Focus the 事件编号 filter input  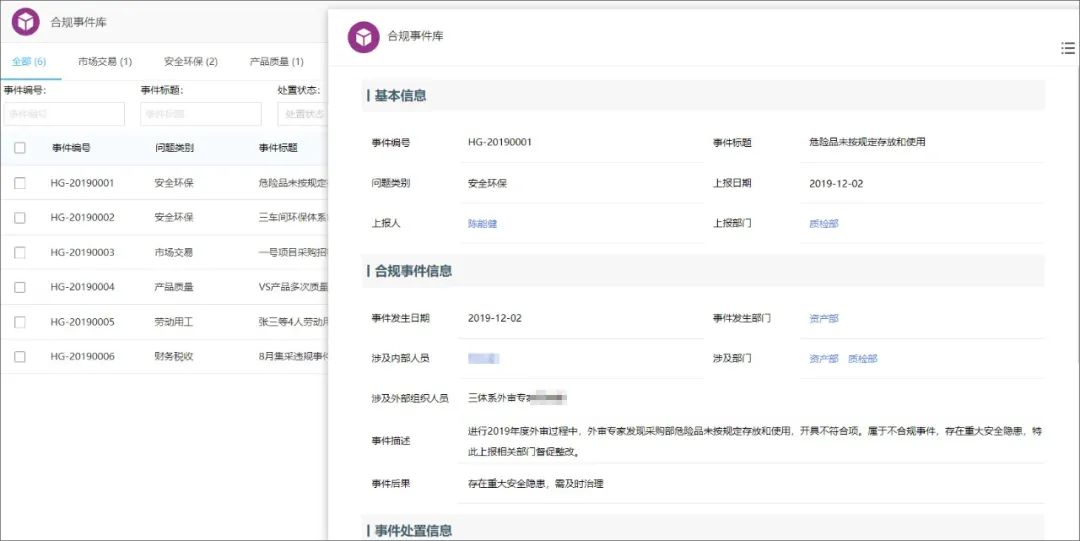pos(64,114)
